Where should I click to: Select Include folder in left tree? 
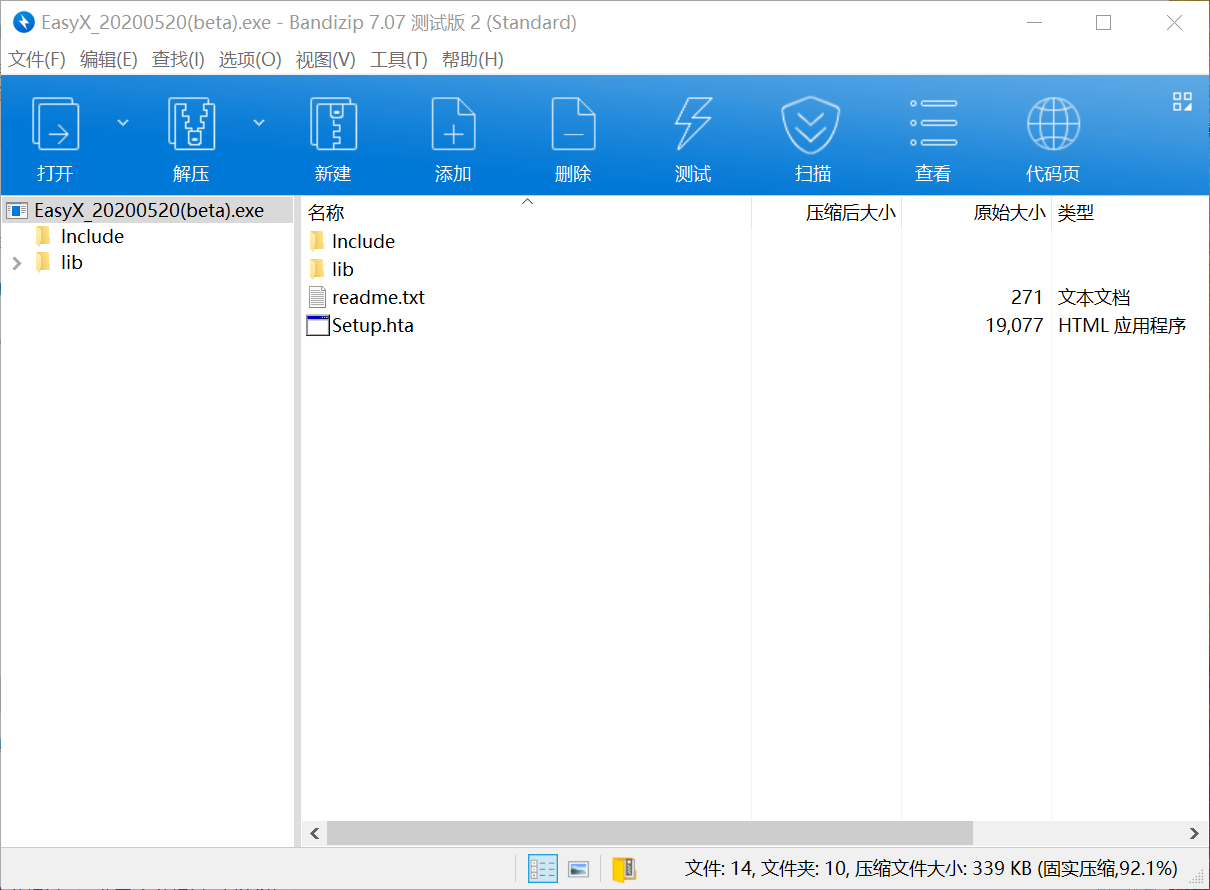pyautogui.click(x=92, y=236)
